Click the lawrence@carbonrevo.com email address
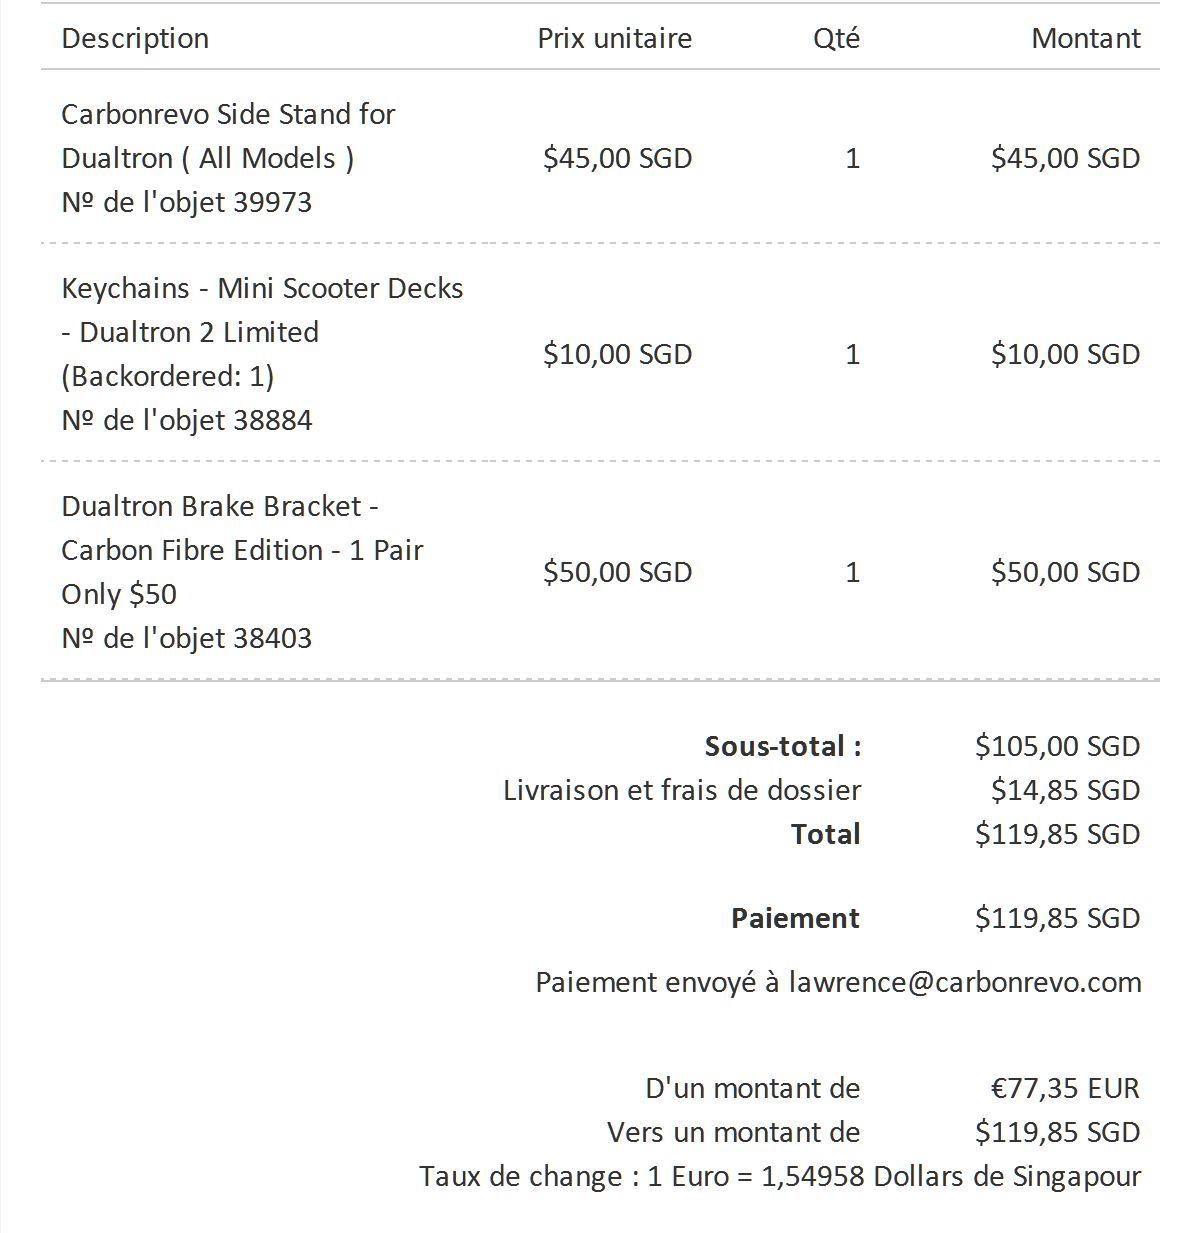This screenshot has height=1233, width=1188. point(965,982)
